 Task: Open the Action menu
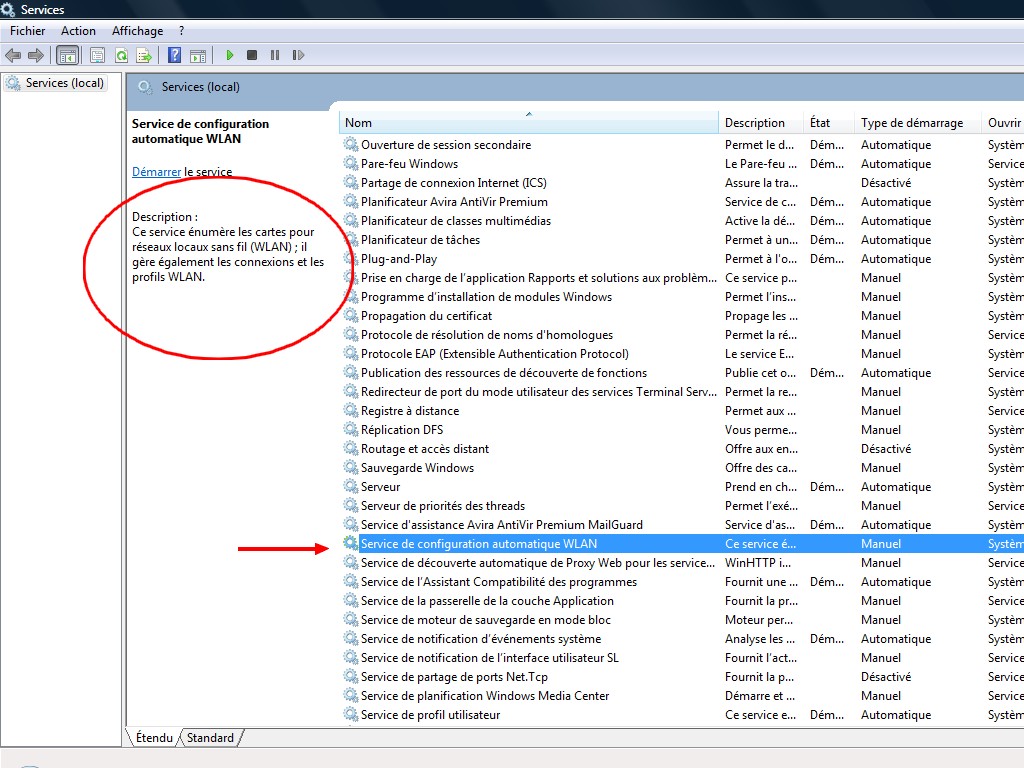coord(78,31)
